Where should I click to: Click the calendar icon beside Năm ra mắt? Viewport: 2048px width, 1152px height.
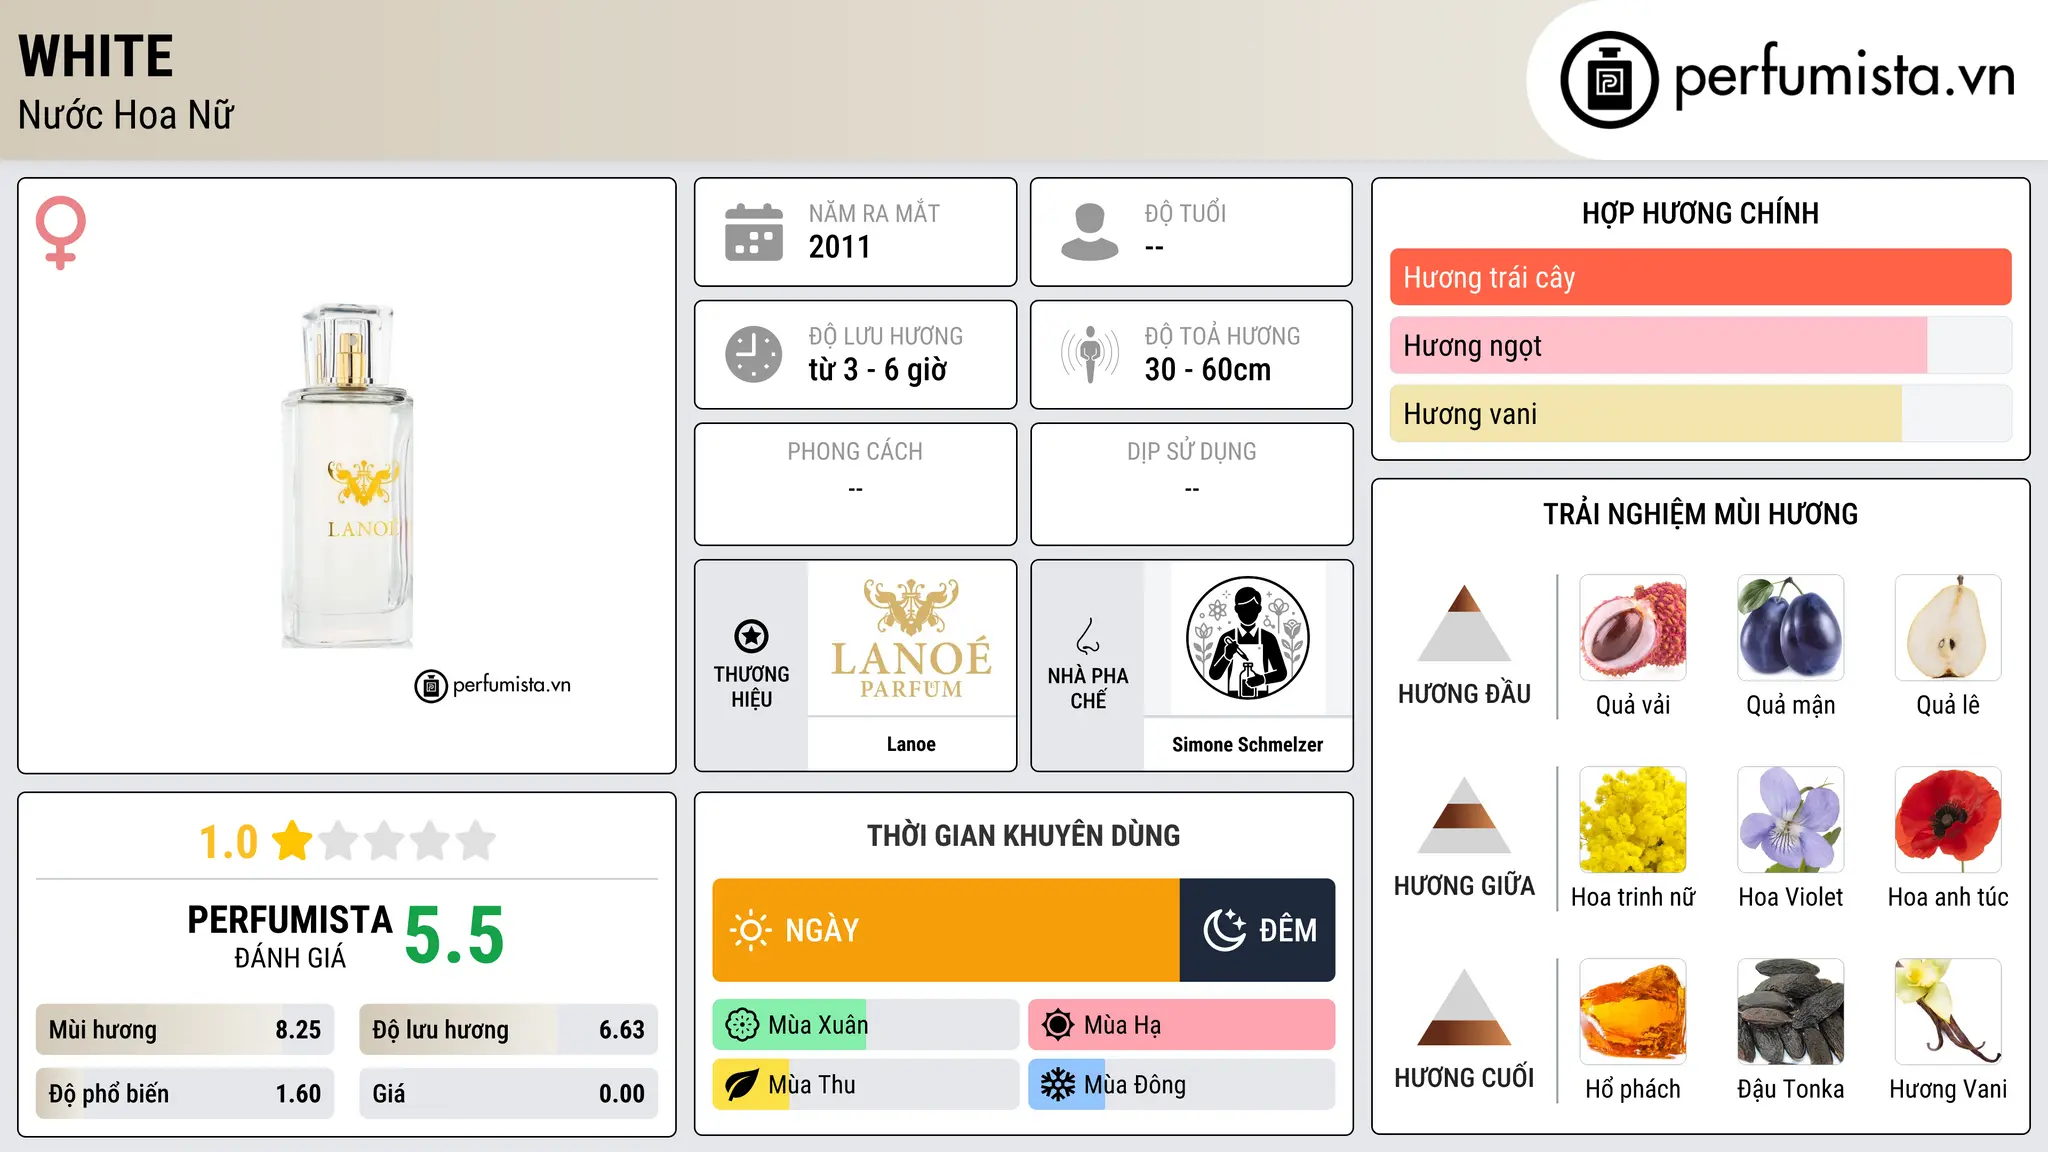754,232
